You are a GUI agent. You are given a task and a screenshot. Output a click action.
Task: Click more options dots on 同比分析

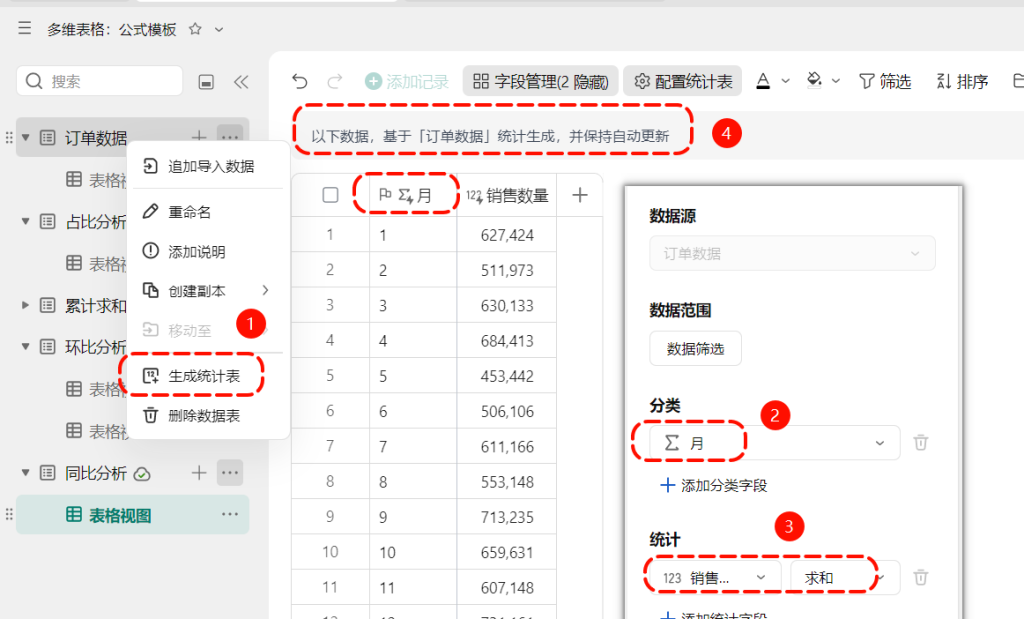point(229,473)
